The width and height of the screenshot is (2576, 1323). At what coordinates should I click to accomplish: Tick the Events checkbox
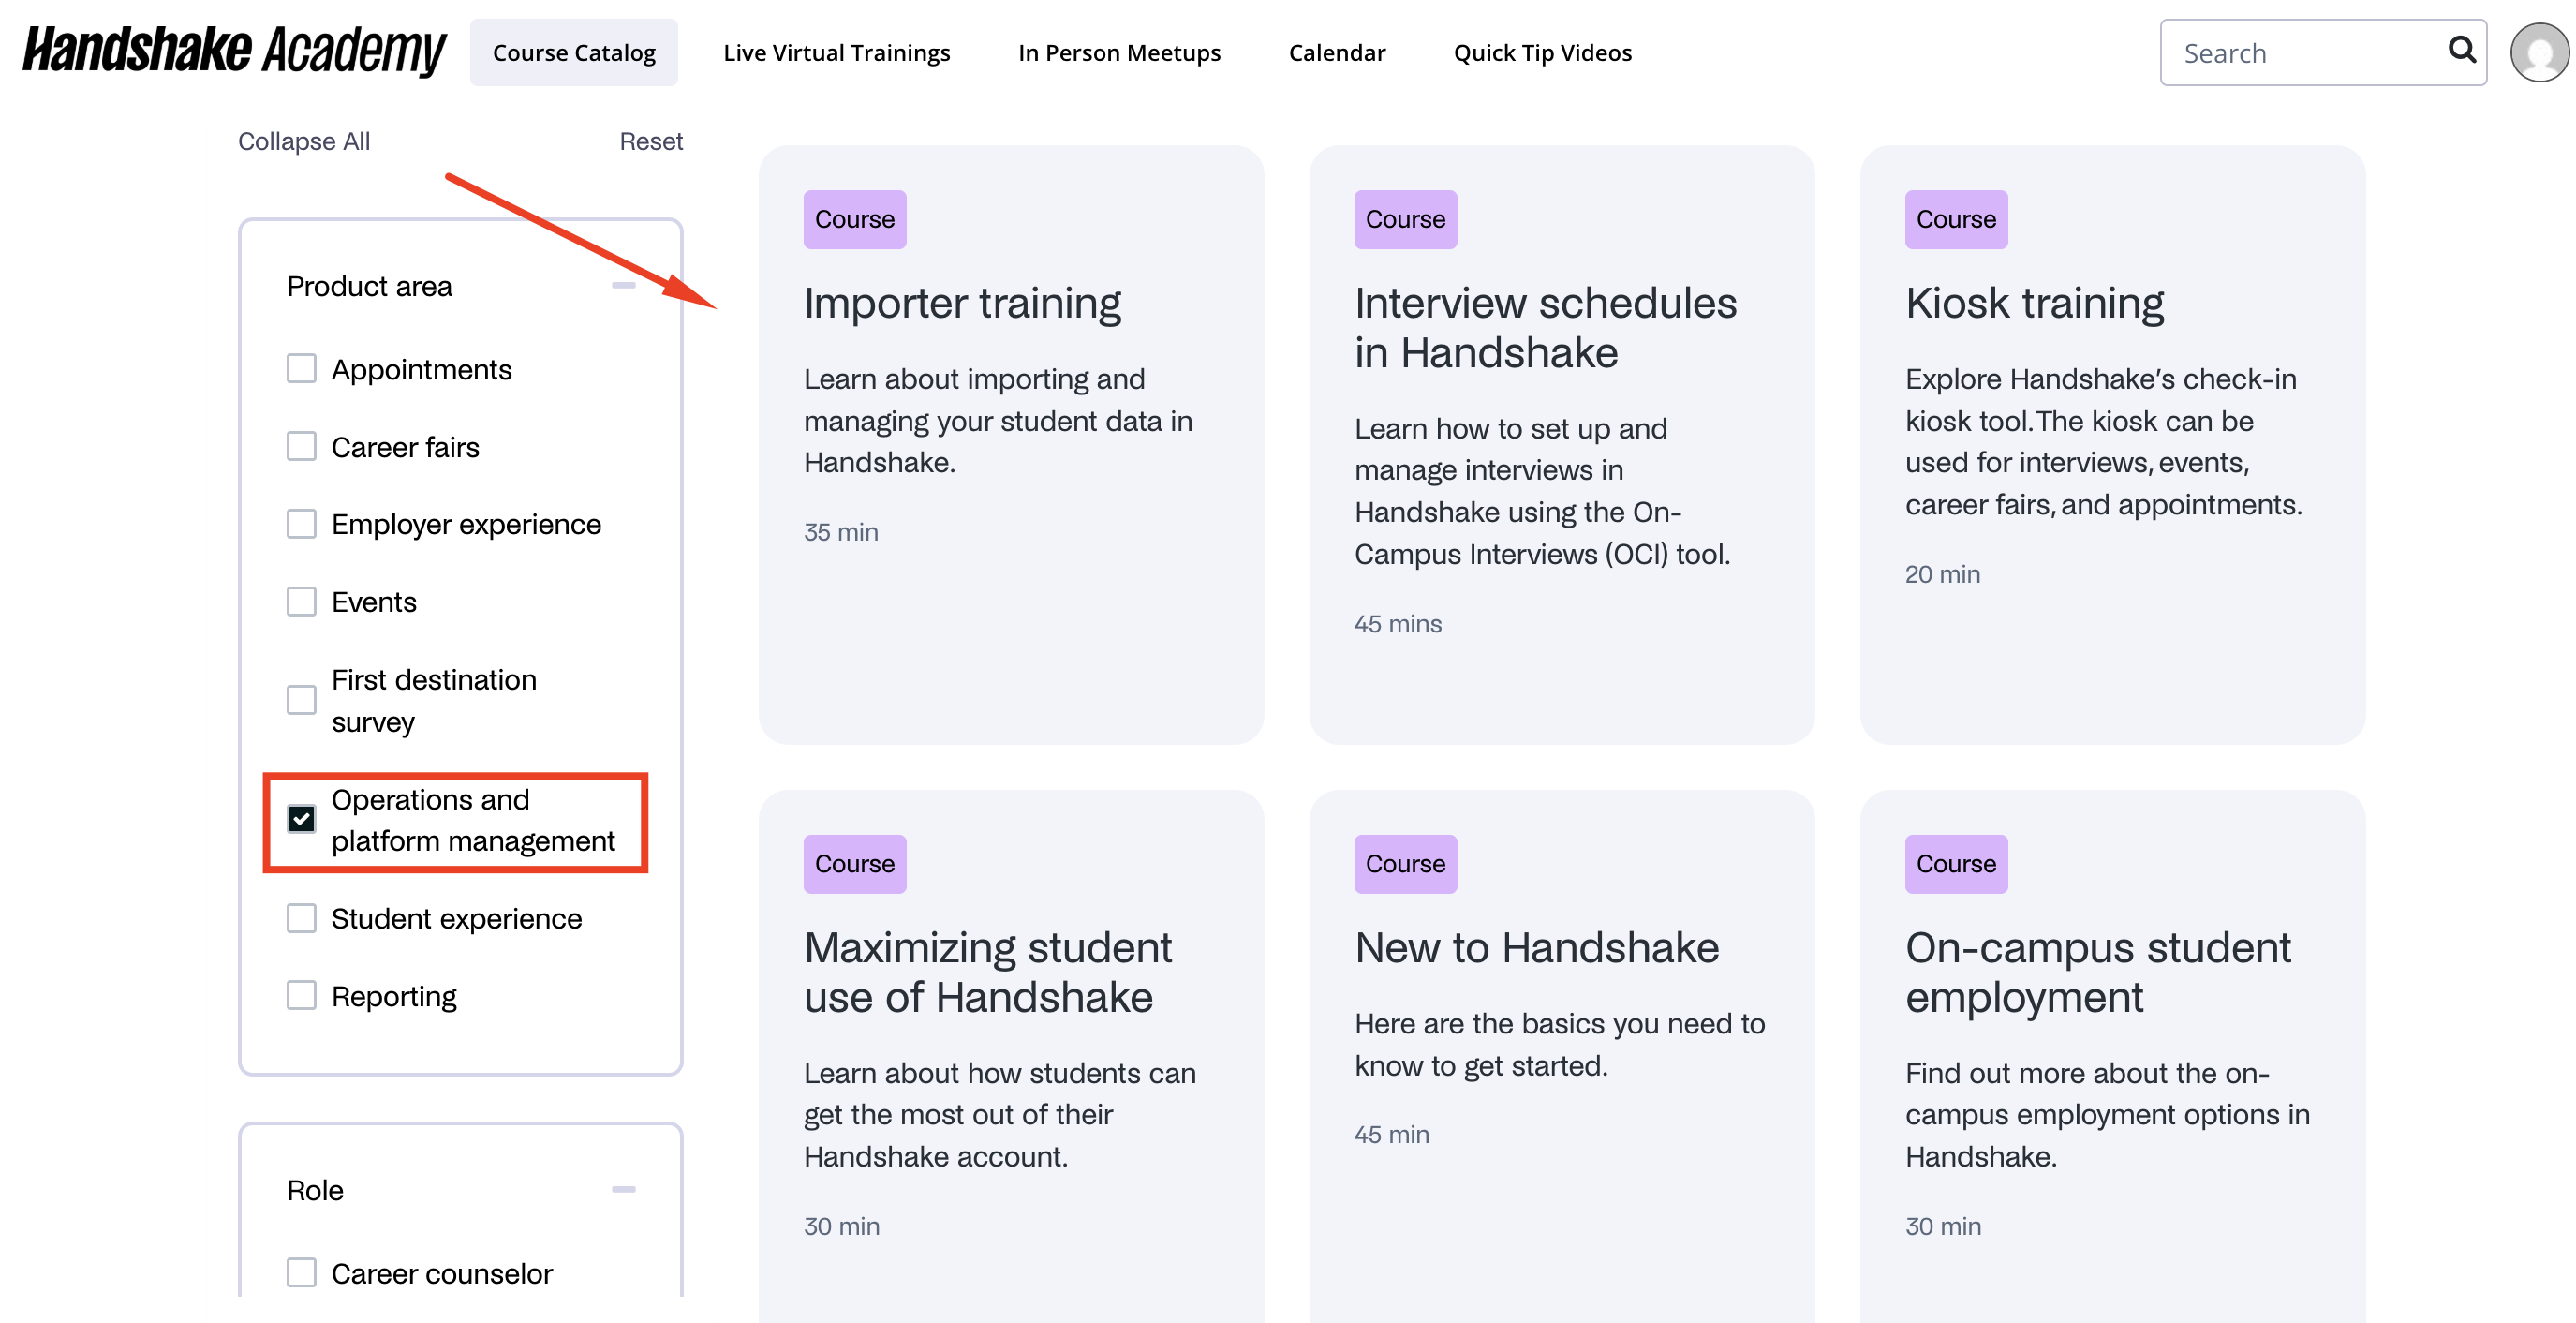coord(301,602)
